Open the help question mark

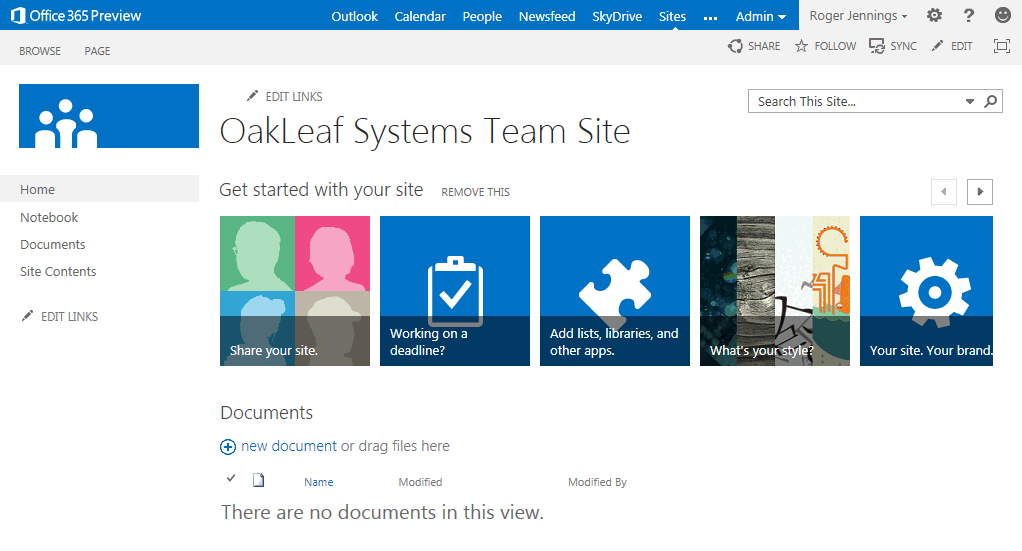click(x=969, y=15)
